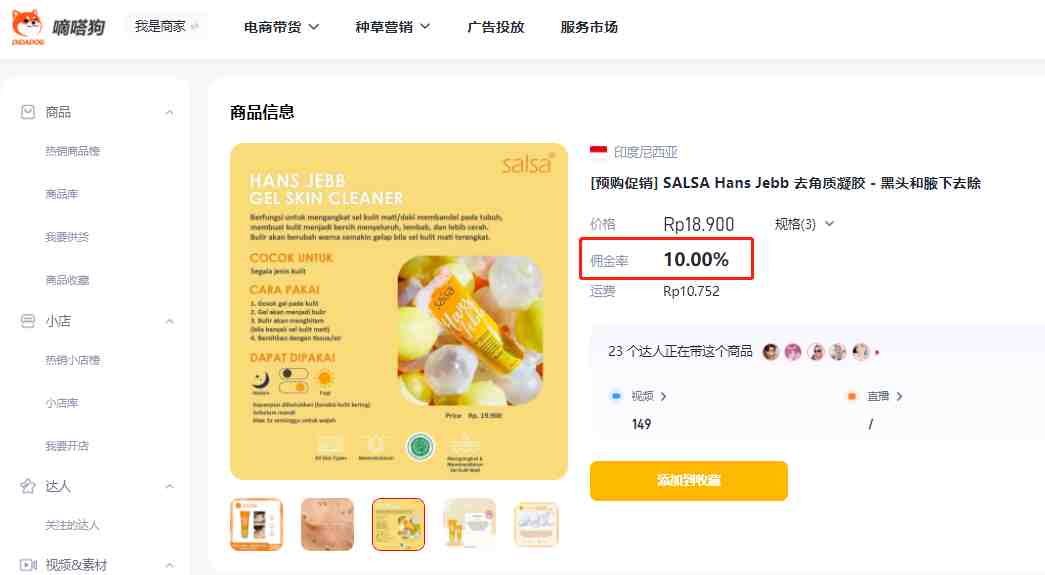Click the yellow 添加到收藏 button
The height and width of the screenshot is (575, 1045).
[x=688, y=480]
